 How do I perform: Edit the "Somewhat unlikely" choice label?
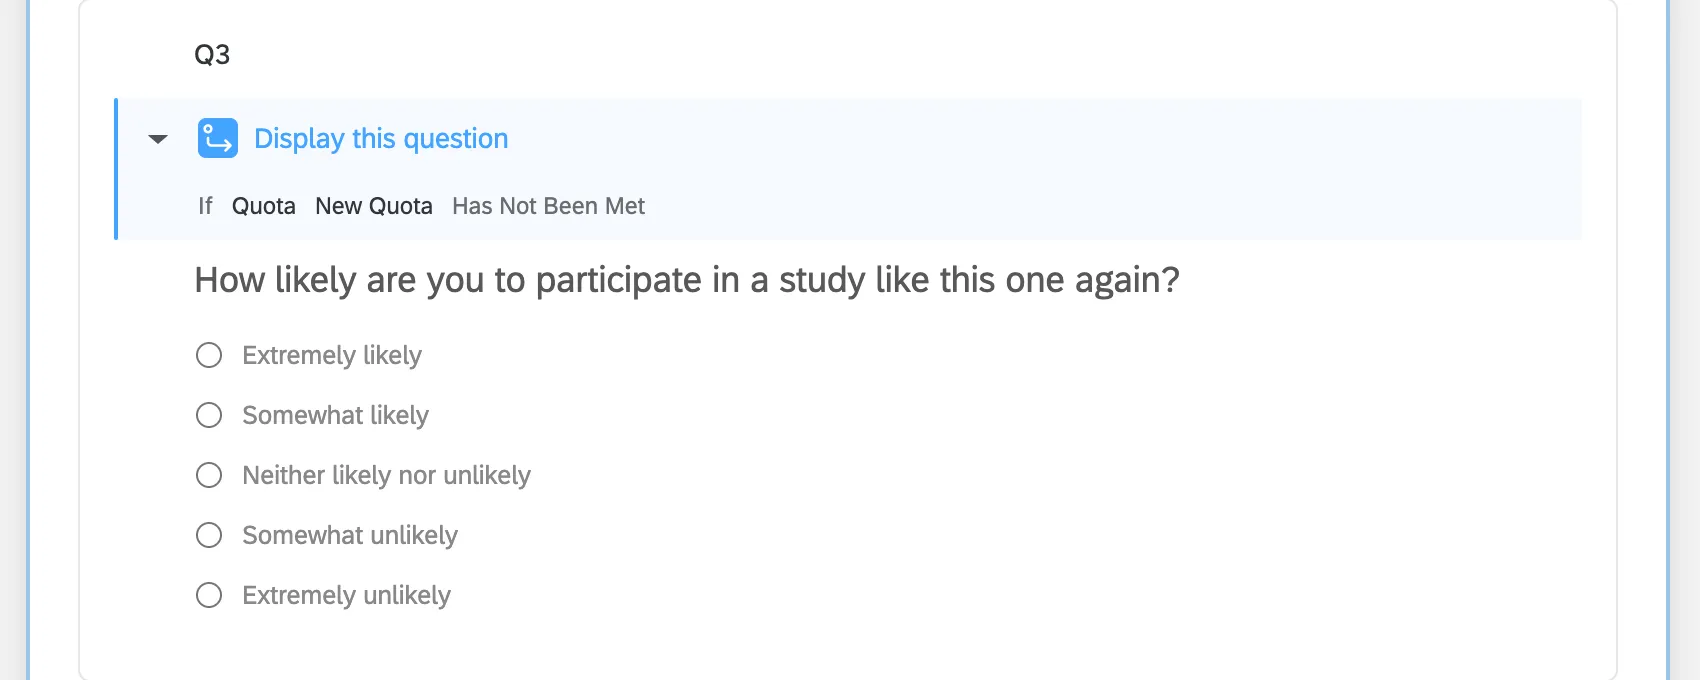click(x=350, y=535)
